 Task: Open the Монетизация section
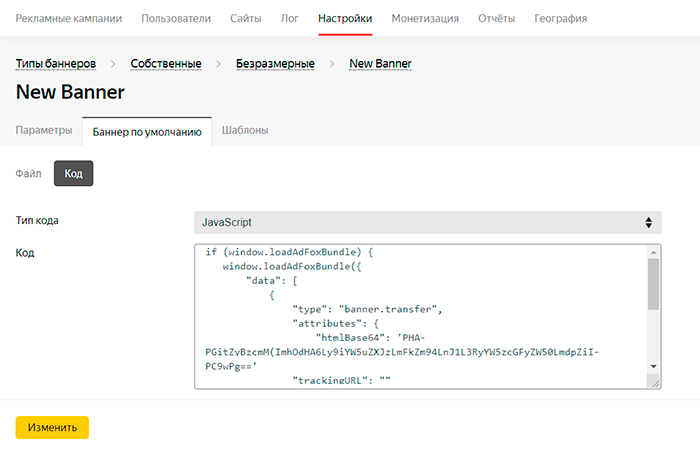[425, 18]
